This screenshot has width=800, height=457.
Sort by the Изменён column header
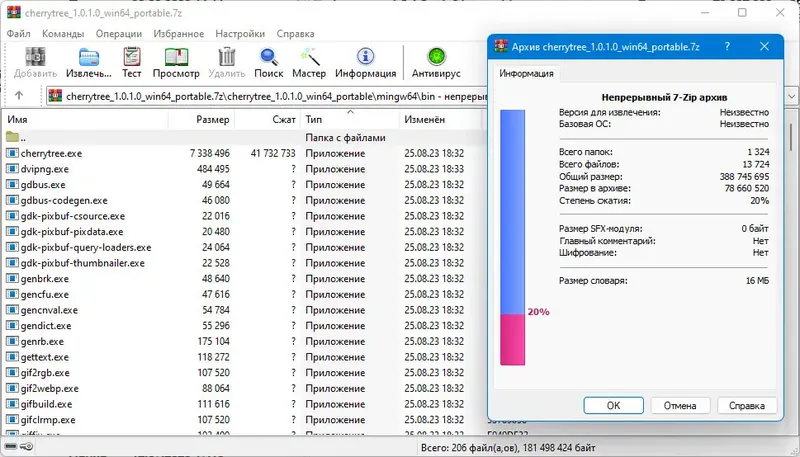(440, 119)
